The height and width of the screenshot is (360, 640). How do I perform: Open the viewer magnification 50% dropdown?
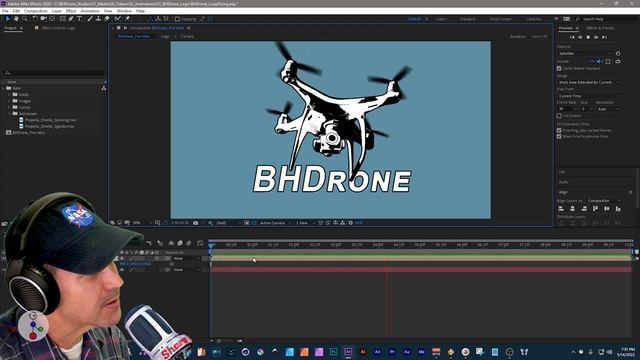[x=141, y=223]
